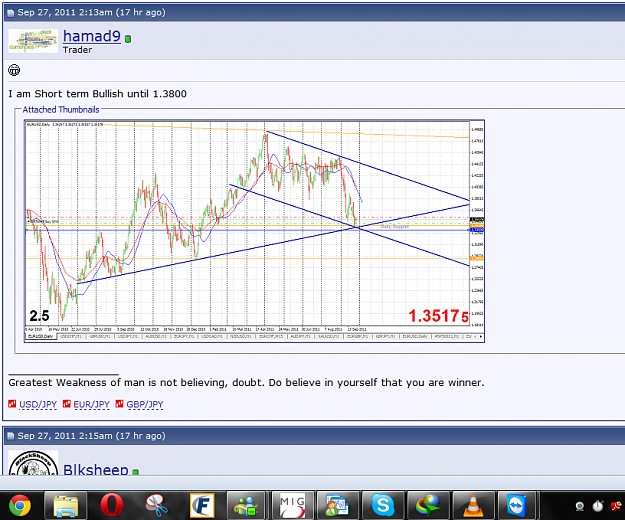Image resolution: width=625 pixels, height=520 pixels.
Task: Click the 'Trader' title under hamad9
Action: tap(77, 50)
